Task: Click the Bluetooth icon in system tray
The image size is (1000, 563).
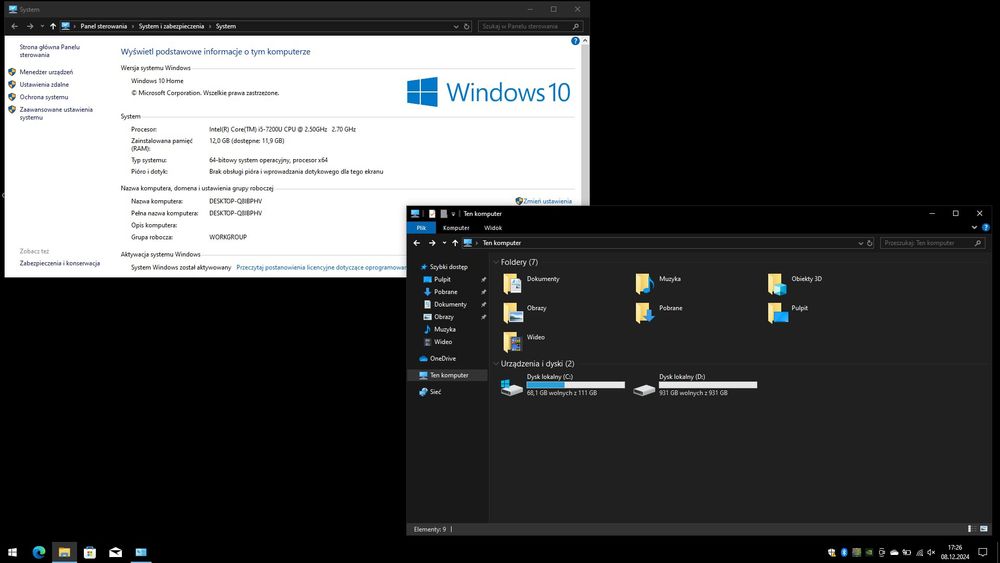Action: tap(844, 551)
